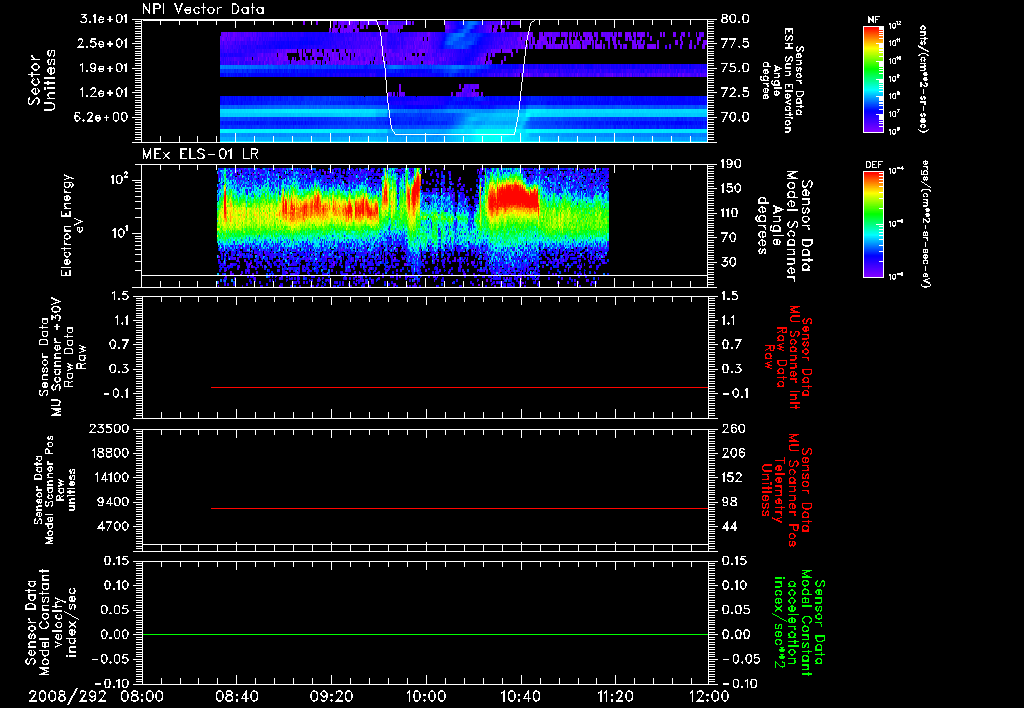Click the "11:20" time axis label

[x=615, y=696]
